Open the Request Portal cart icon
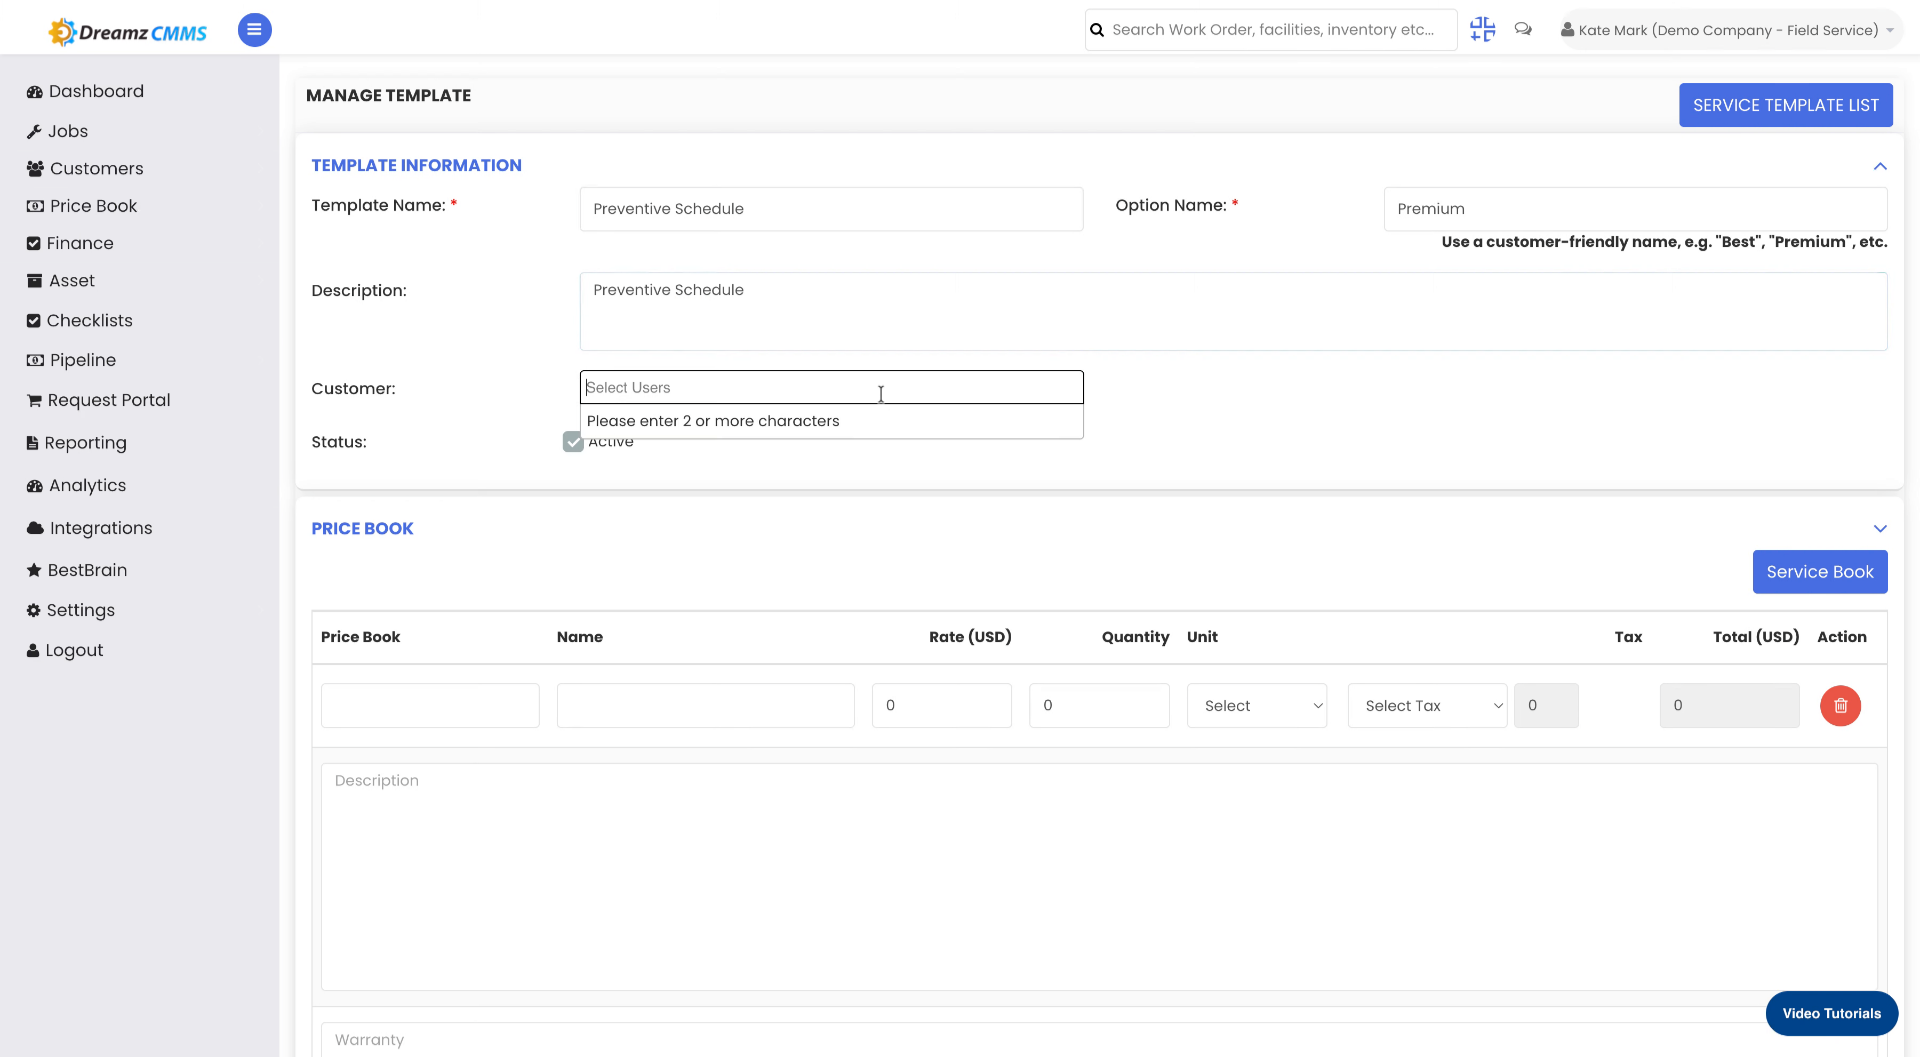Viewport: 1920px width, 1057px height. (x=35, y=400)
